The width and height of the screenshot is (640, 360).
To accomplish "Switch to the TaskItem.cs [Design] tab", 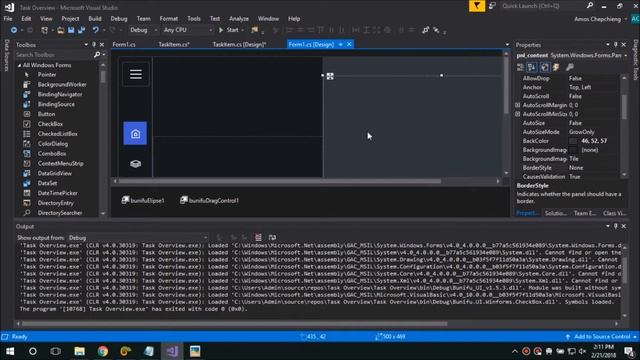I will tap(239, 44).
